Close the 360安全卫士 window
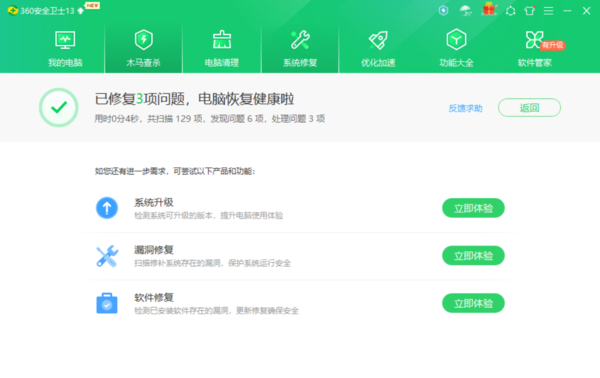The width and height of the screenshot is (600, 378). 586,11
